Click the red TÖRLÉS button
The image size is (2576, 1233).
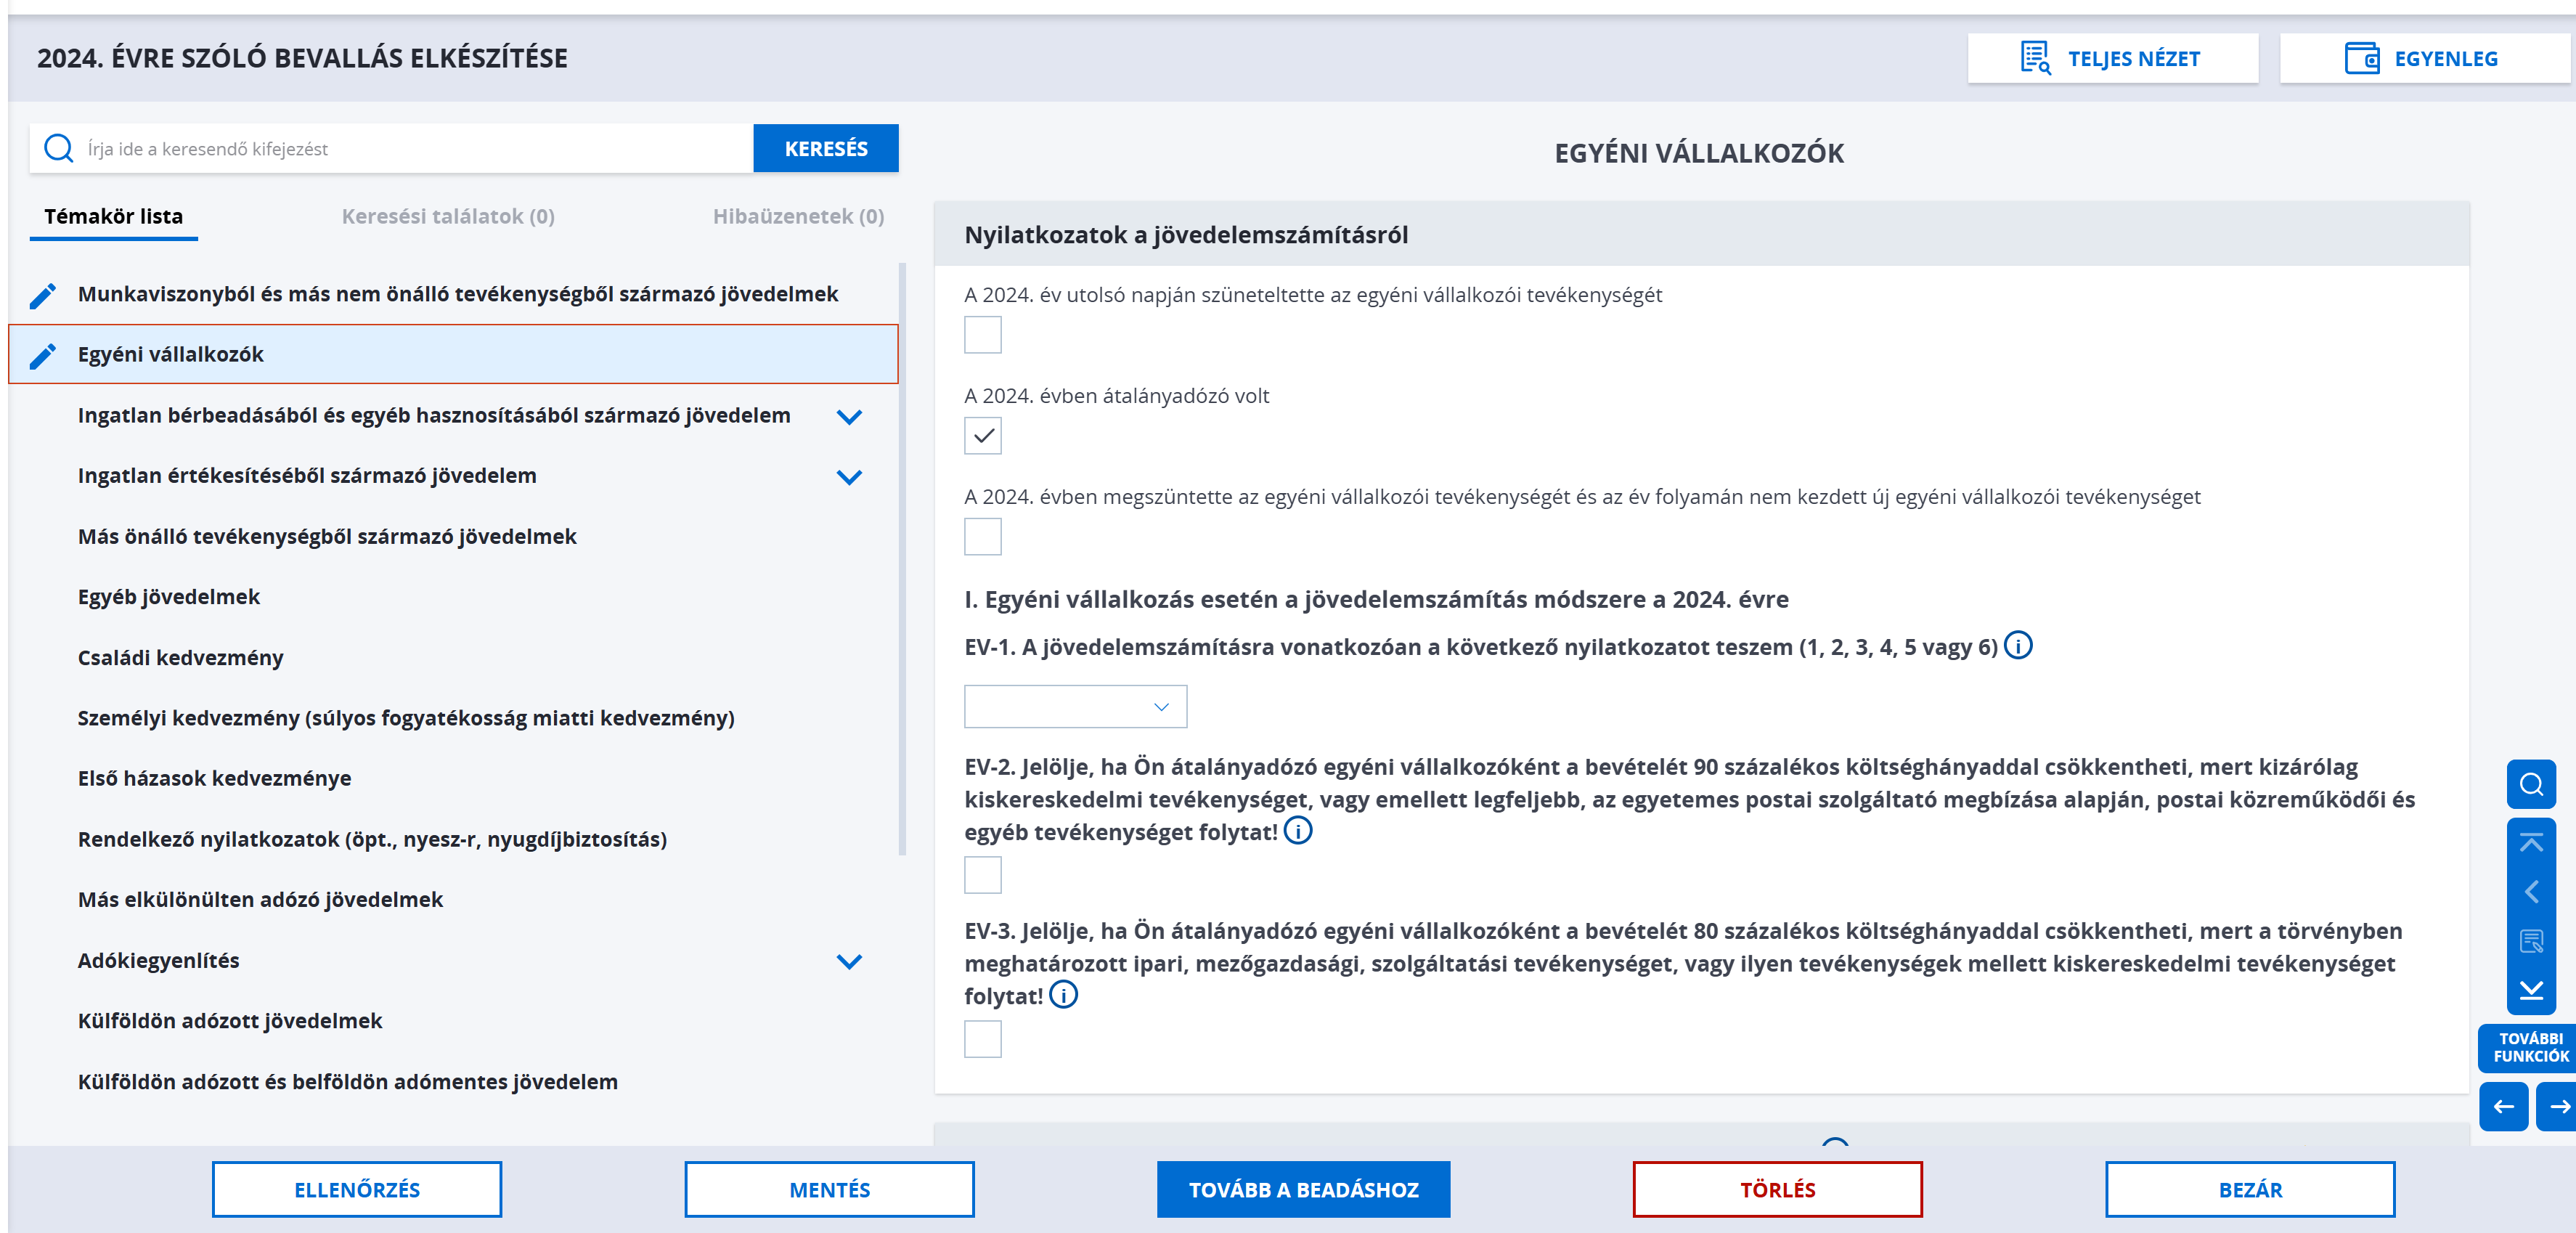(1777, 1189)
